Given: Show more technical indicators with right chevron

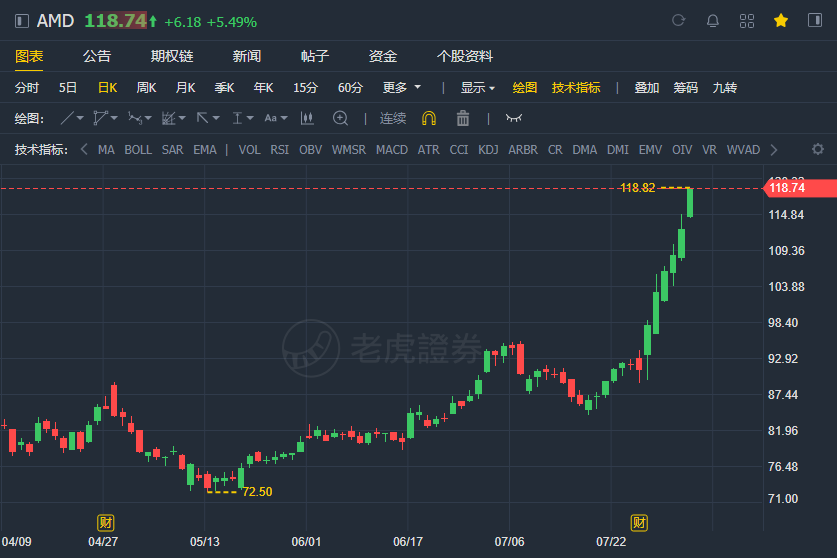Looking at the screenshot, I should 774,150.
